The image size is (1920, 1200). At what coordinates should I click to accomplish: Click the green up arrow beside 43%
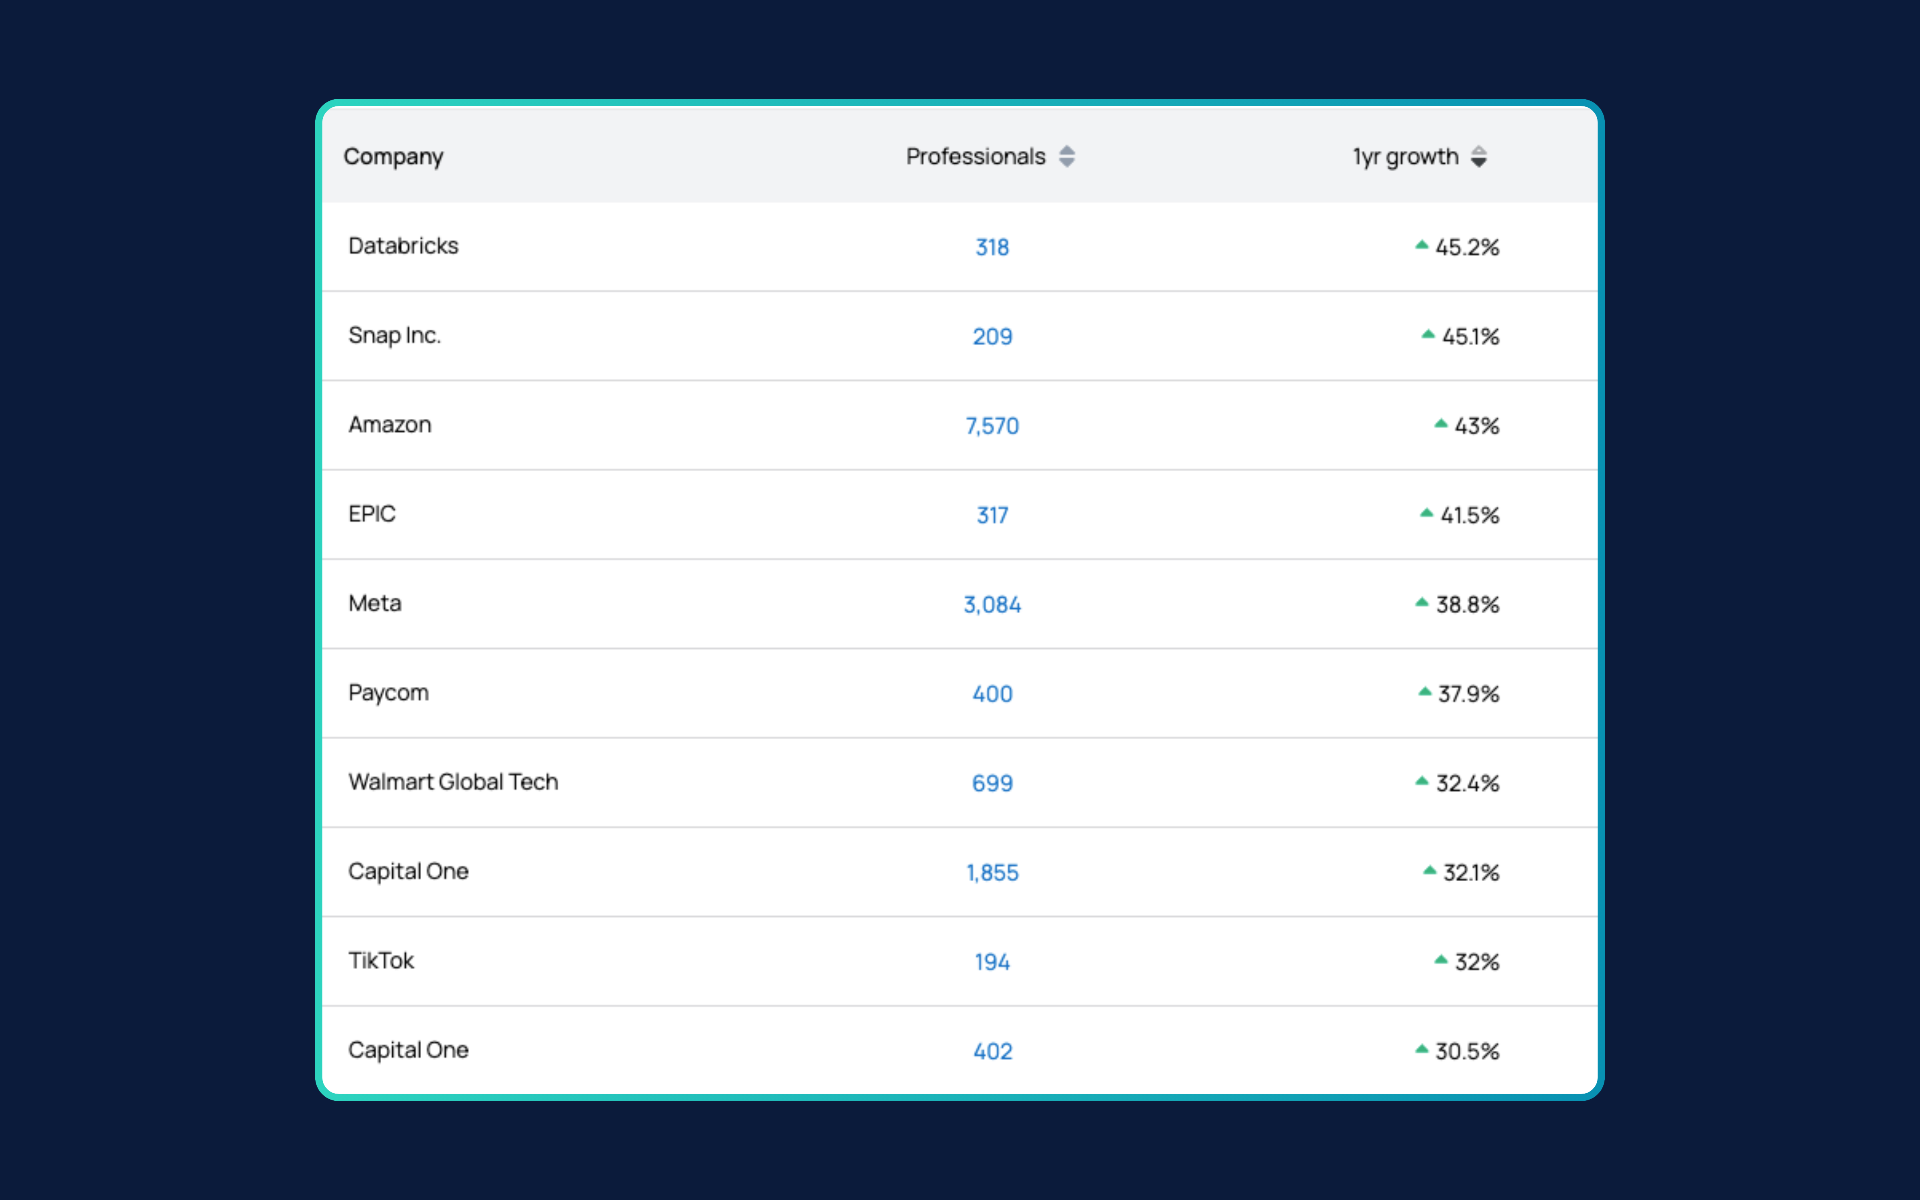point(1440,424)
